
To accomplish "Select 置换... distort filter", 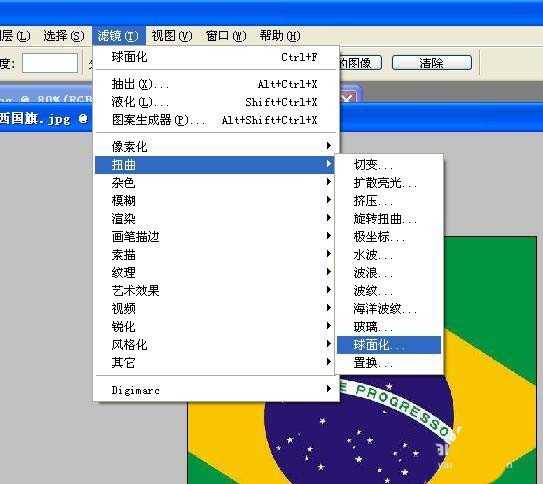I will [389, 362].
